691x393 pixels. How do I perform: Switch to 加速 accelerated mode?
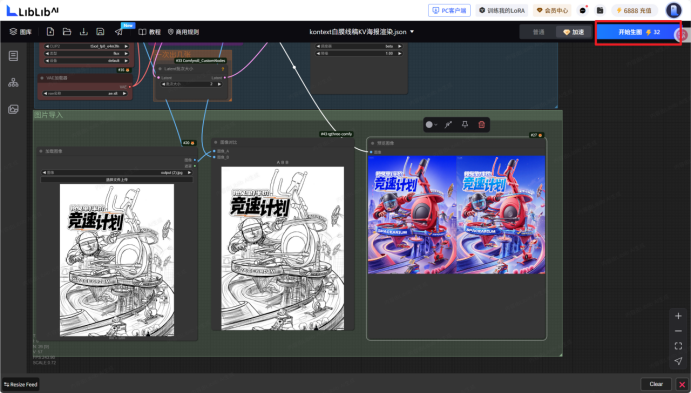click(573, 32)
